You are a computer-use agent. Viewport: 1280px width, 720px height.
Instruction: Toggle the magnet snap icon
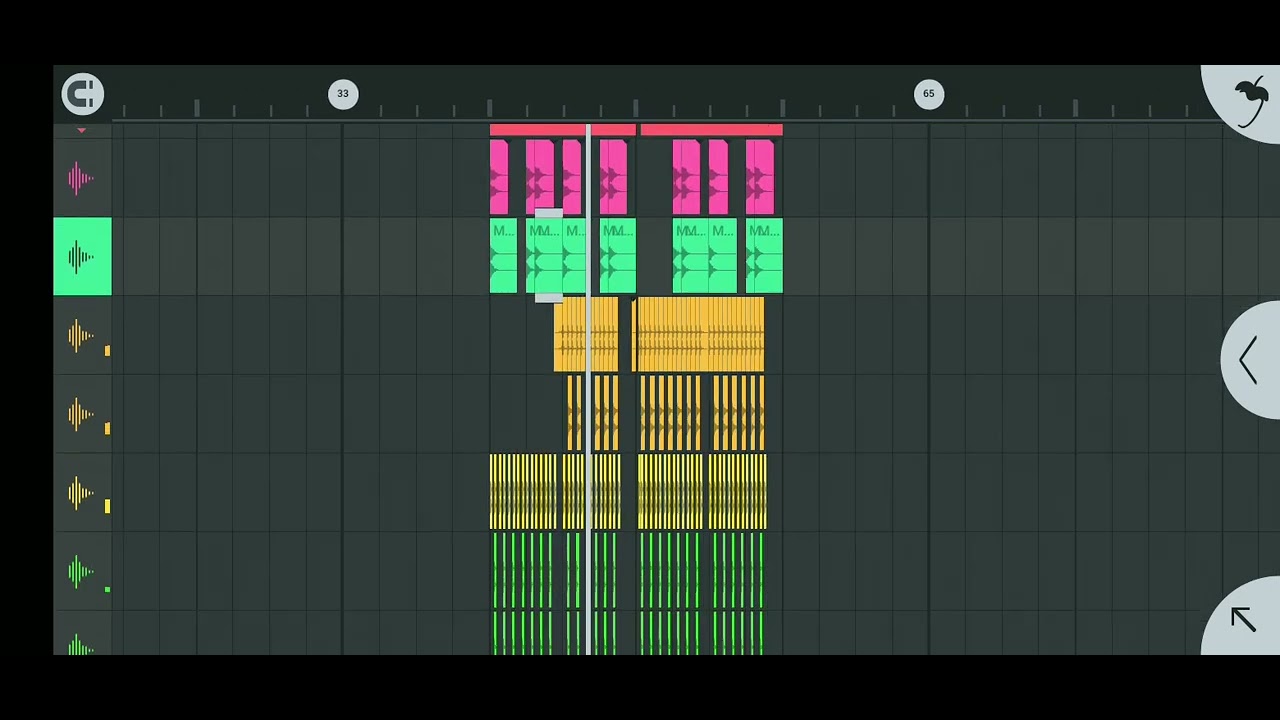pyautogui.click(x=82, y=94)
